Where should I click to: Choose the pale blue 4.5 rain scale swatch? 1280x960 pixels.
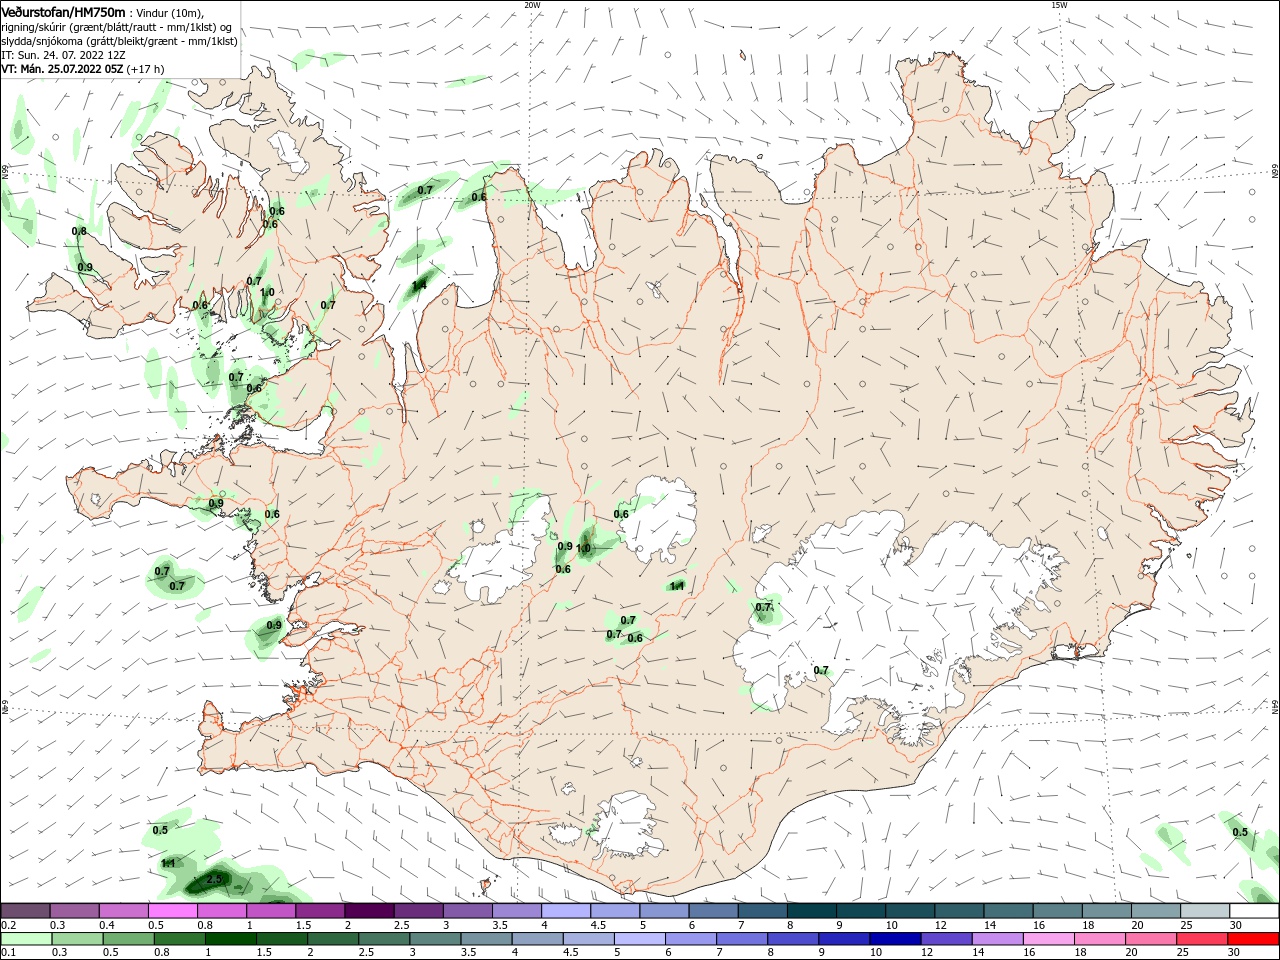[x=589, y=939]
